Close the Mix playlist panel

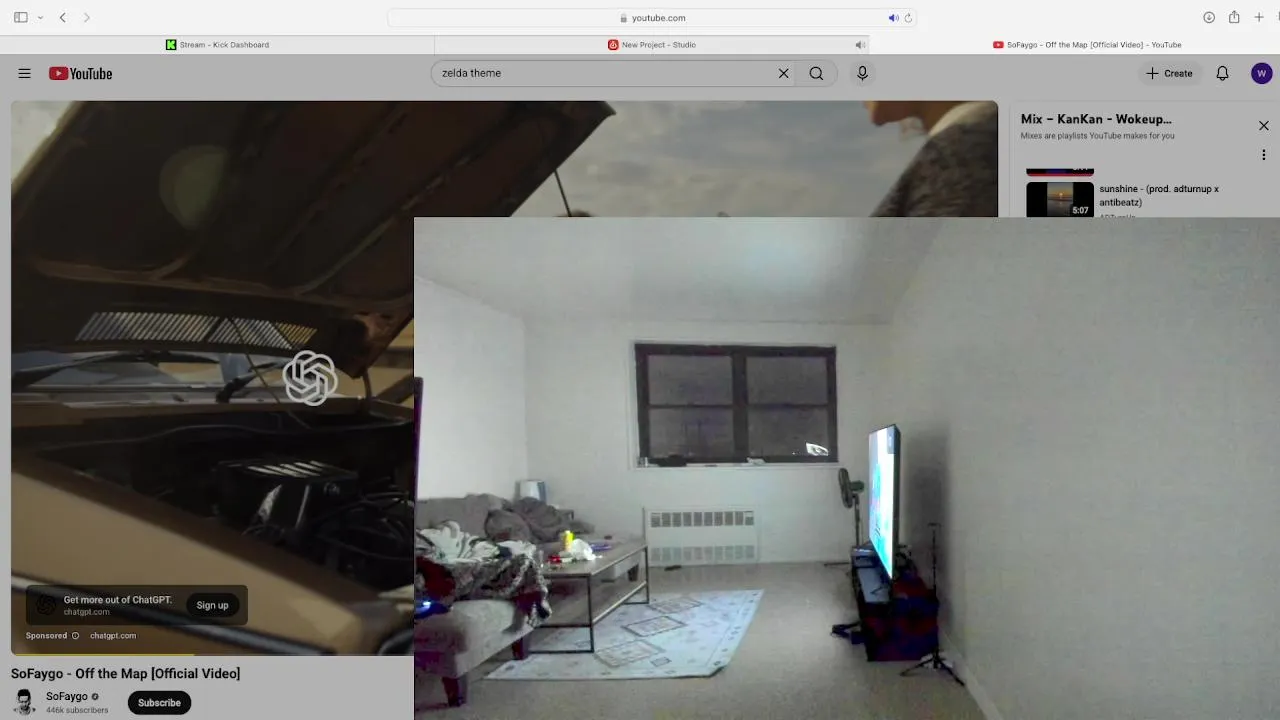pyautogui.click(x=1264, y=126)
